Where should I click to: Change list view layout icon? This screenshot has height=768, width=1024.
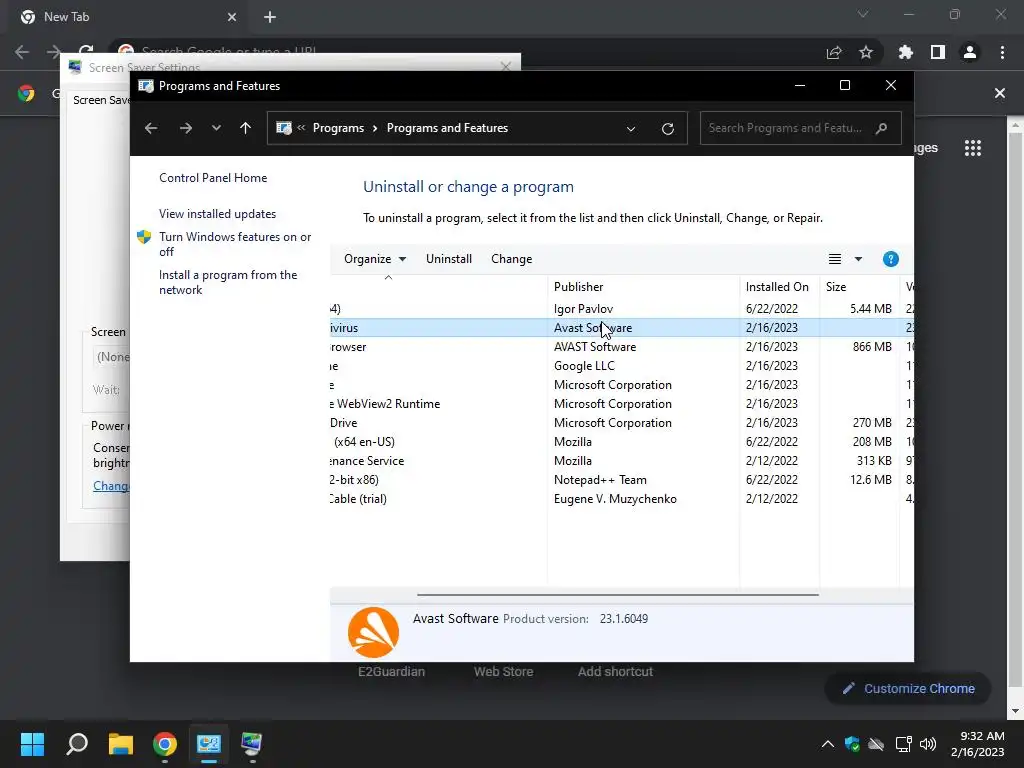point(835,259)
